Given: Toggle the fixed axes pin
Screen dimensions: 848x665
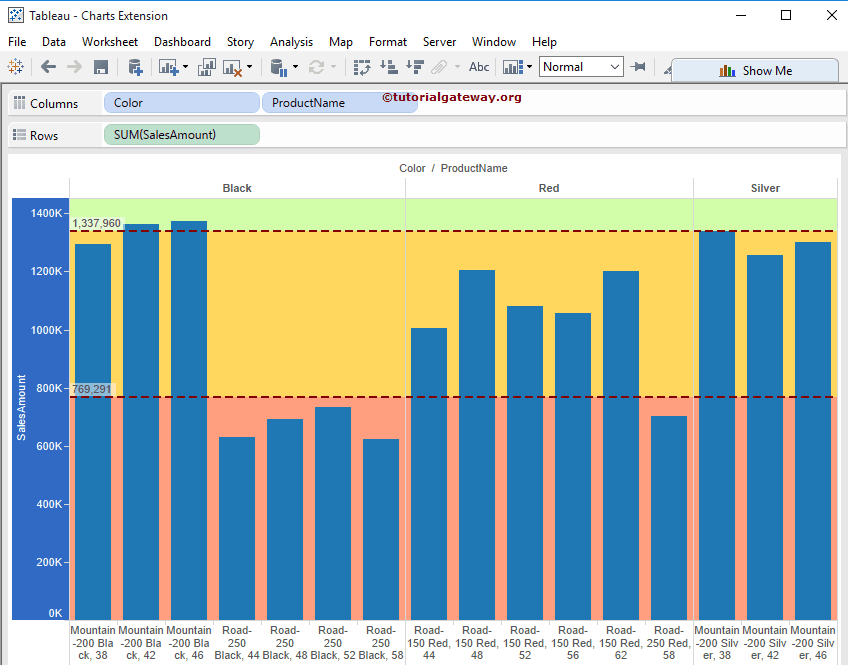Looking at the screenshot, I should 638,67.
